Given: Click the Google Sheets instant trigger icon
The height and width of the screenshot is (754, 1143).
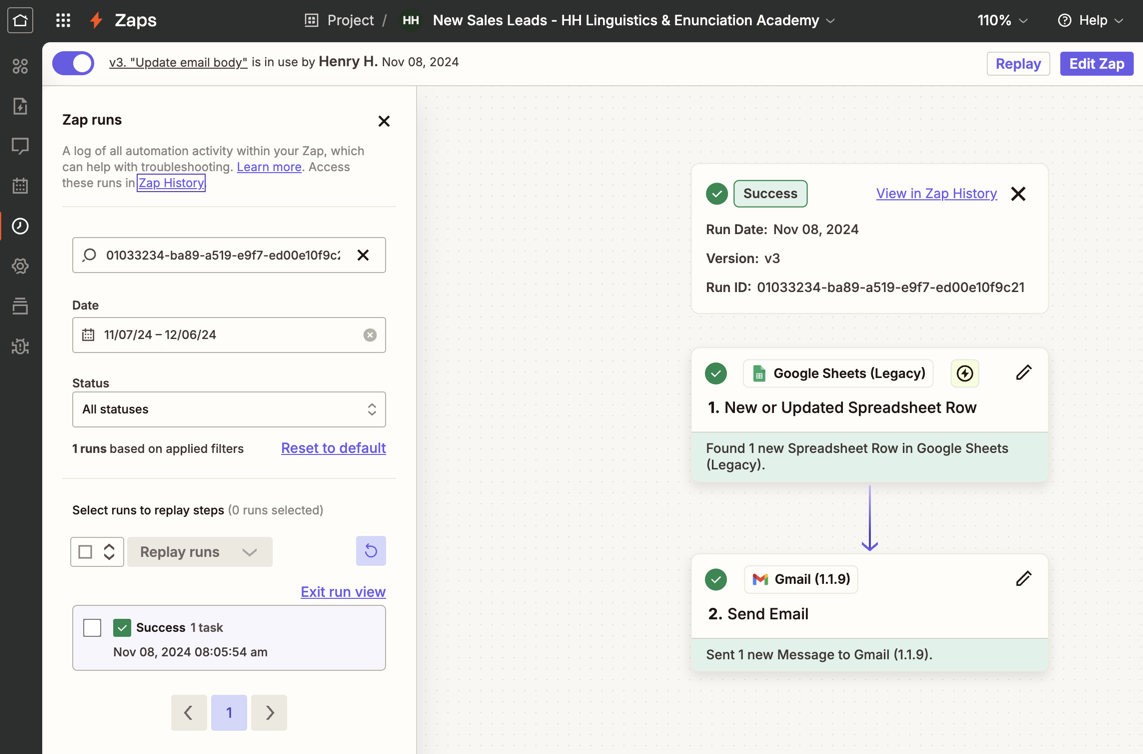Looking at the screenshot, I should click(964, 373).
